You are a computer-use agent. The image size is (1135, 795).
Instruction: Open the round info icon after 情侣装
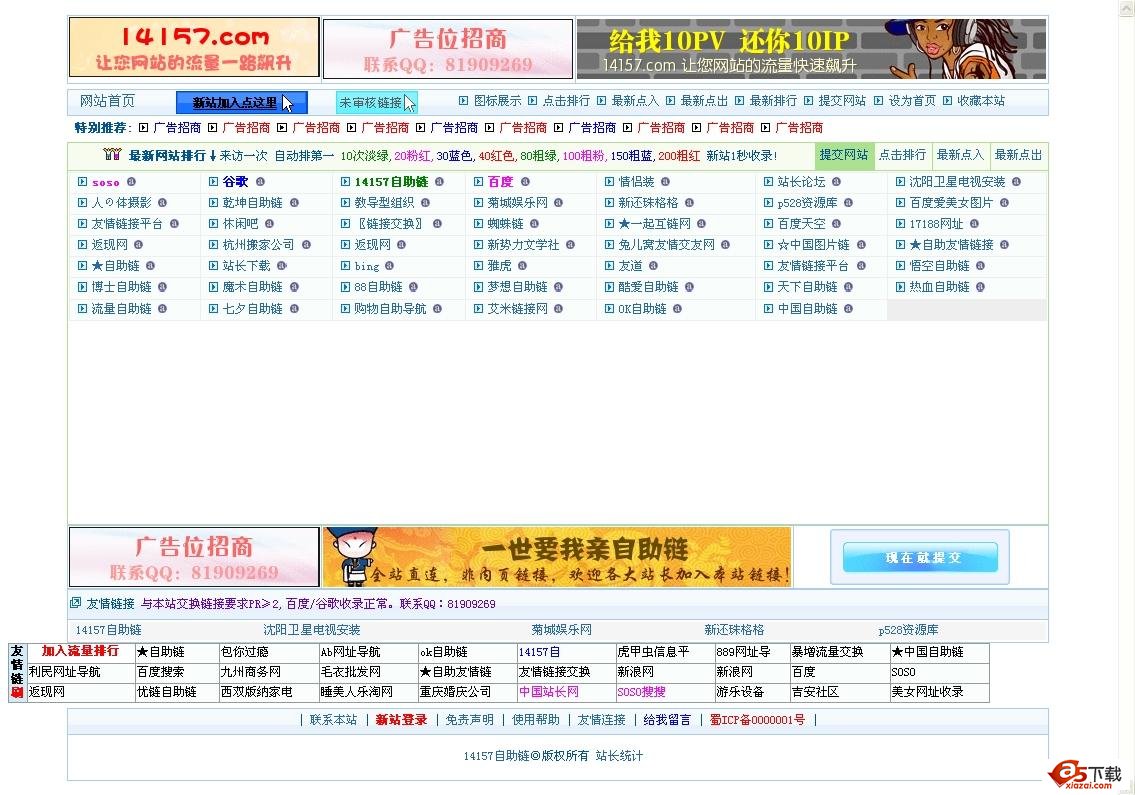665,182
